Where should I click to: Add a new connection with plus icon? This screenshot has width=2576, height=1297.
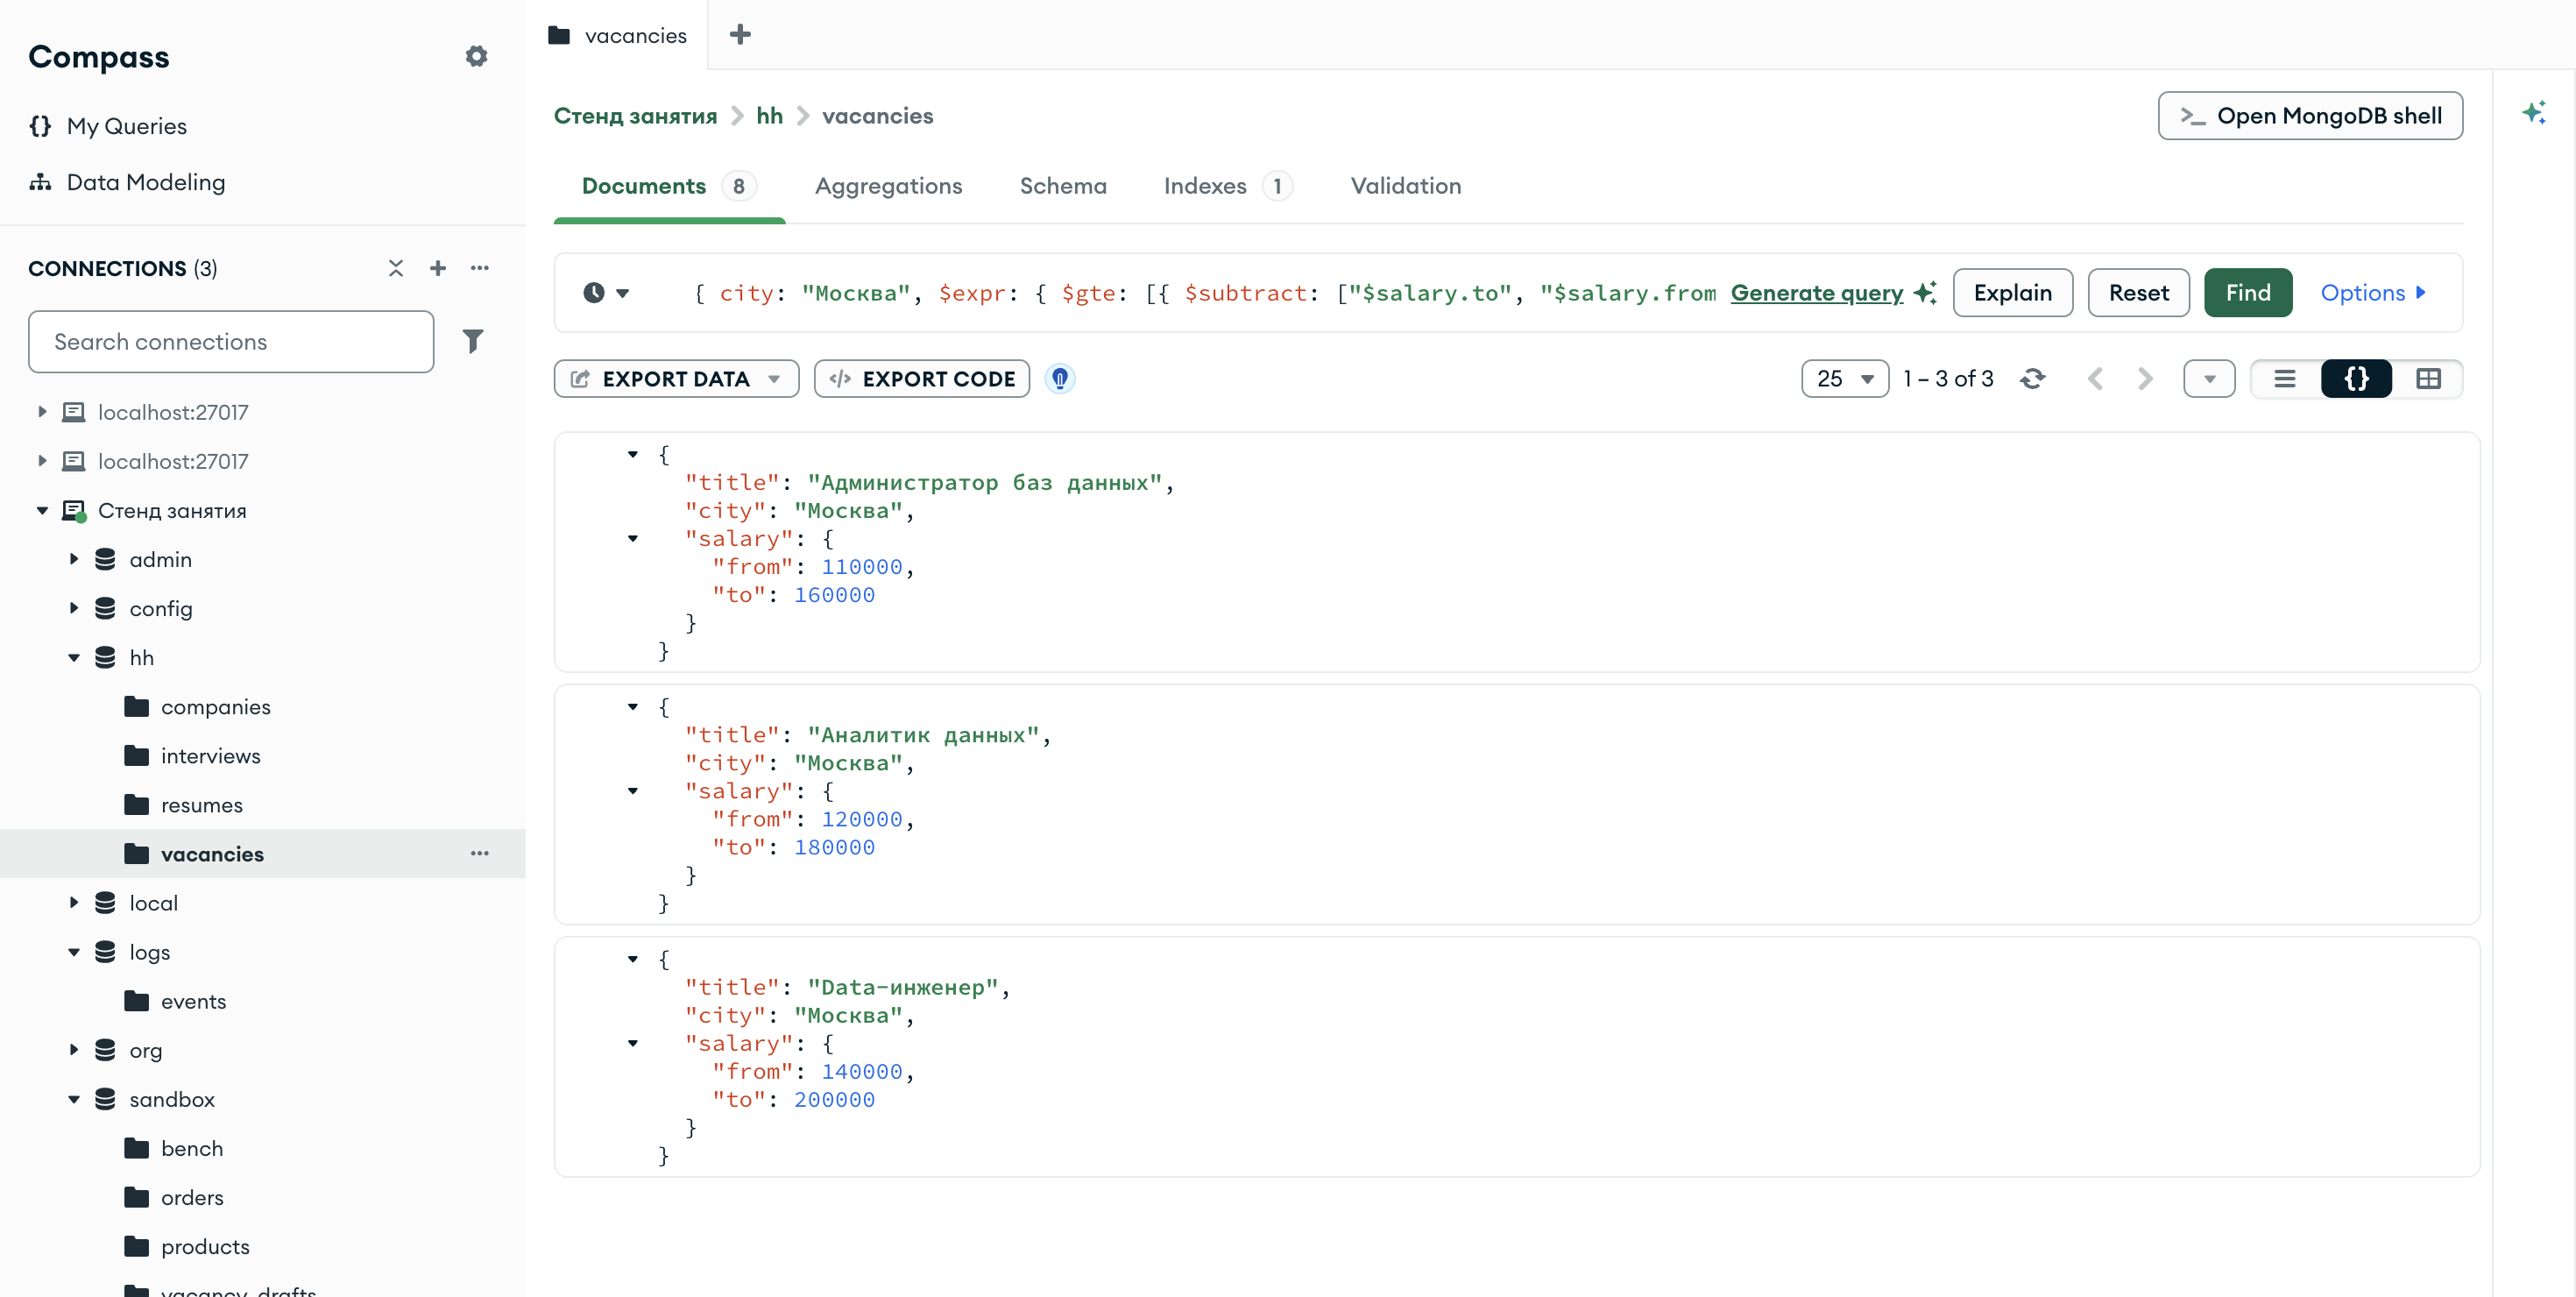[x=438, y=268]
